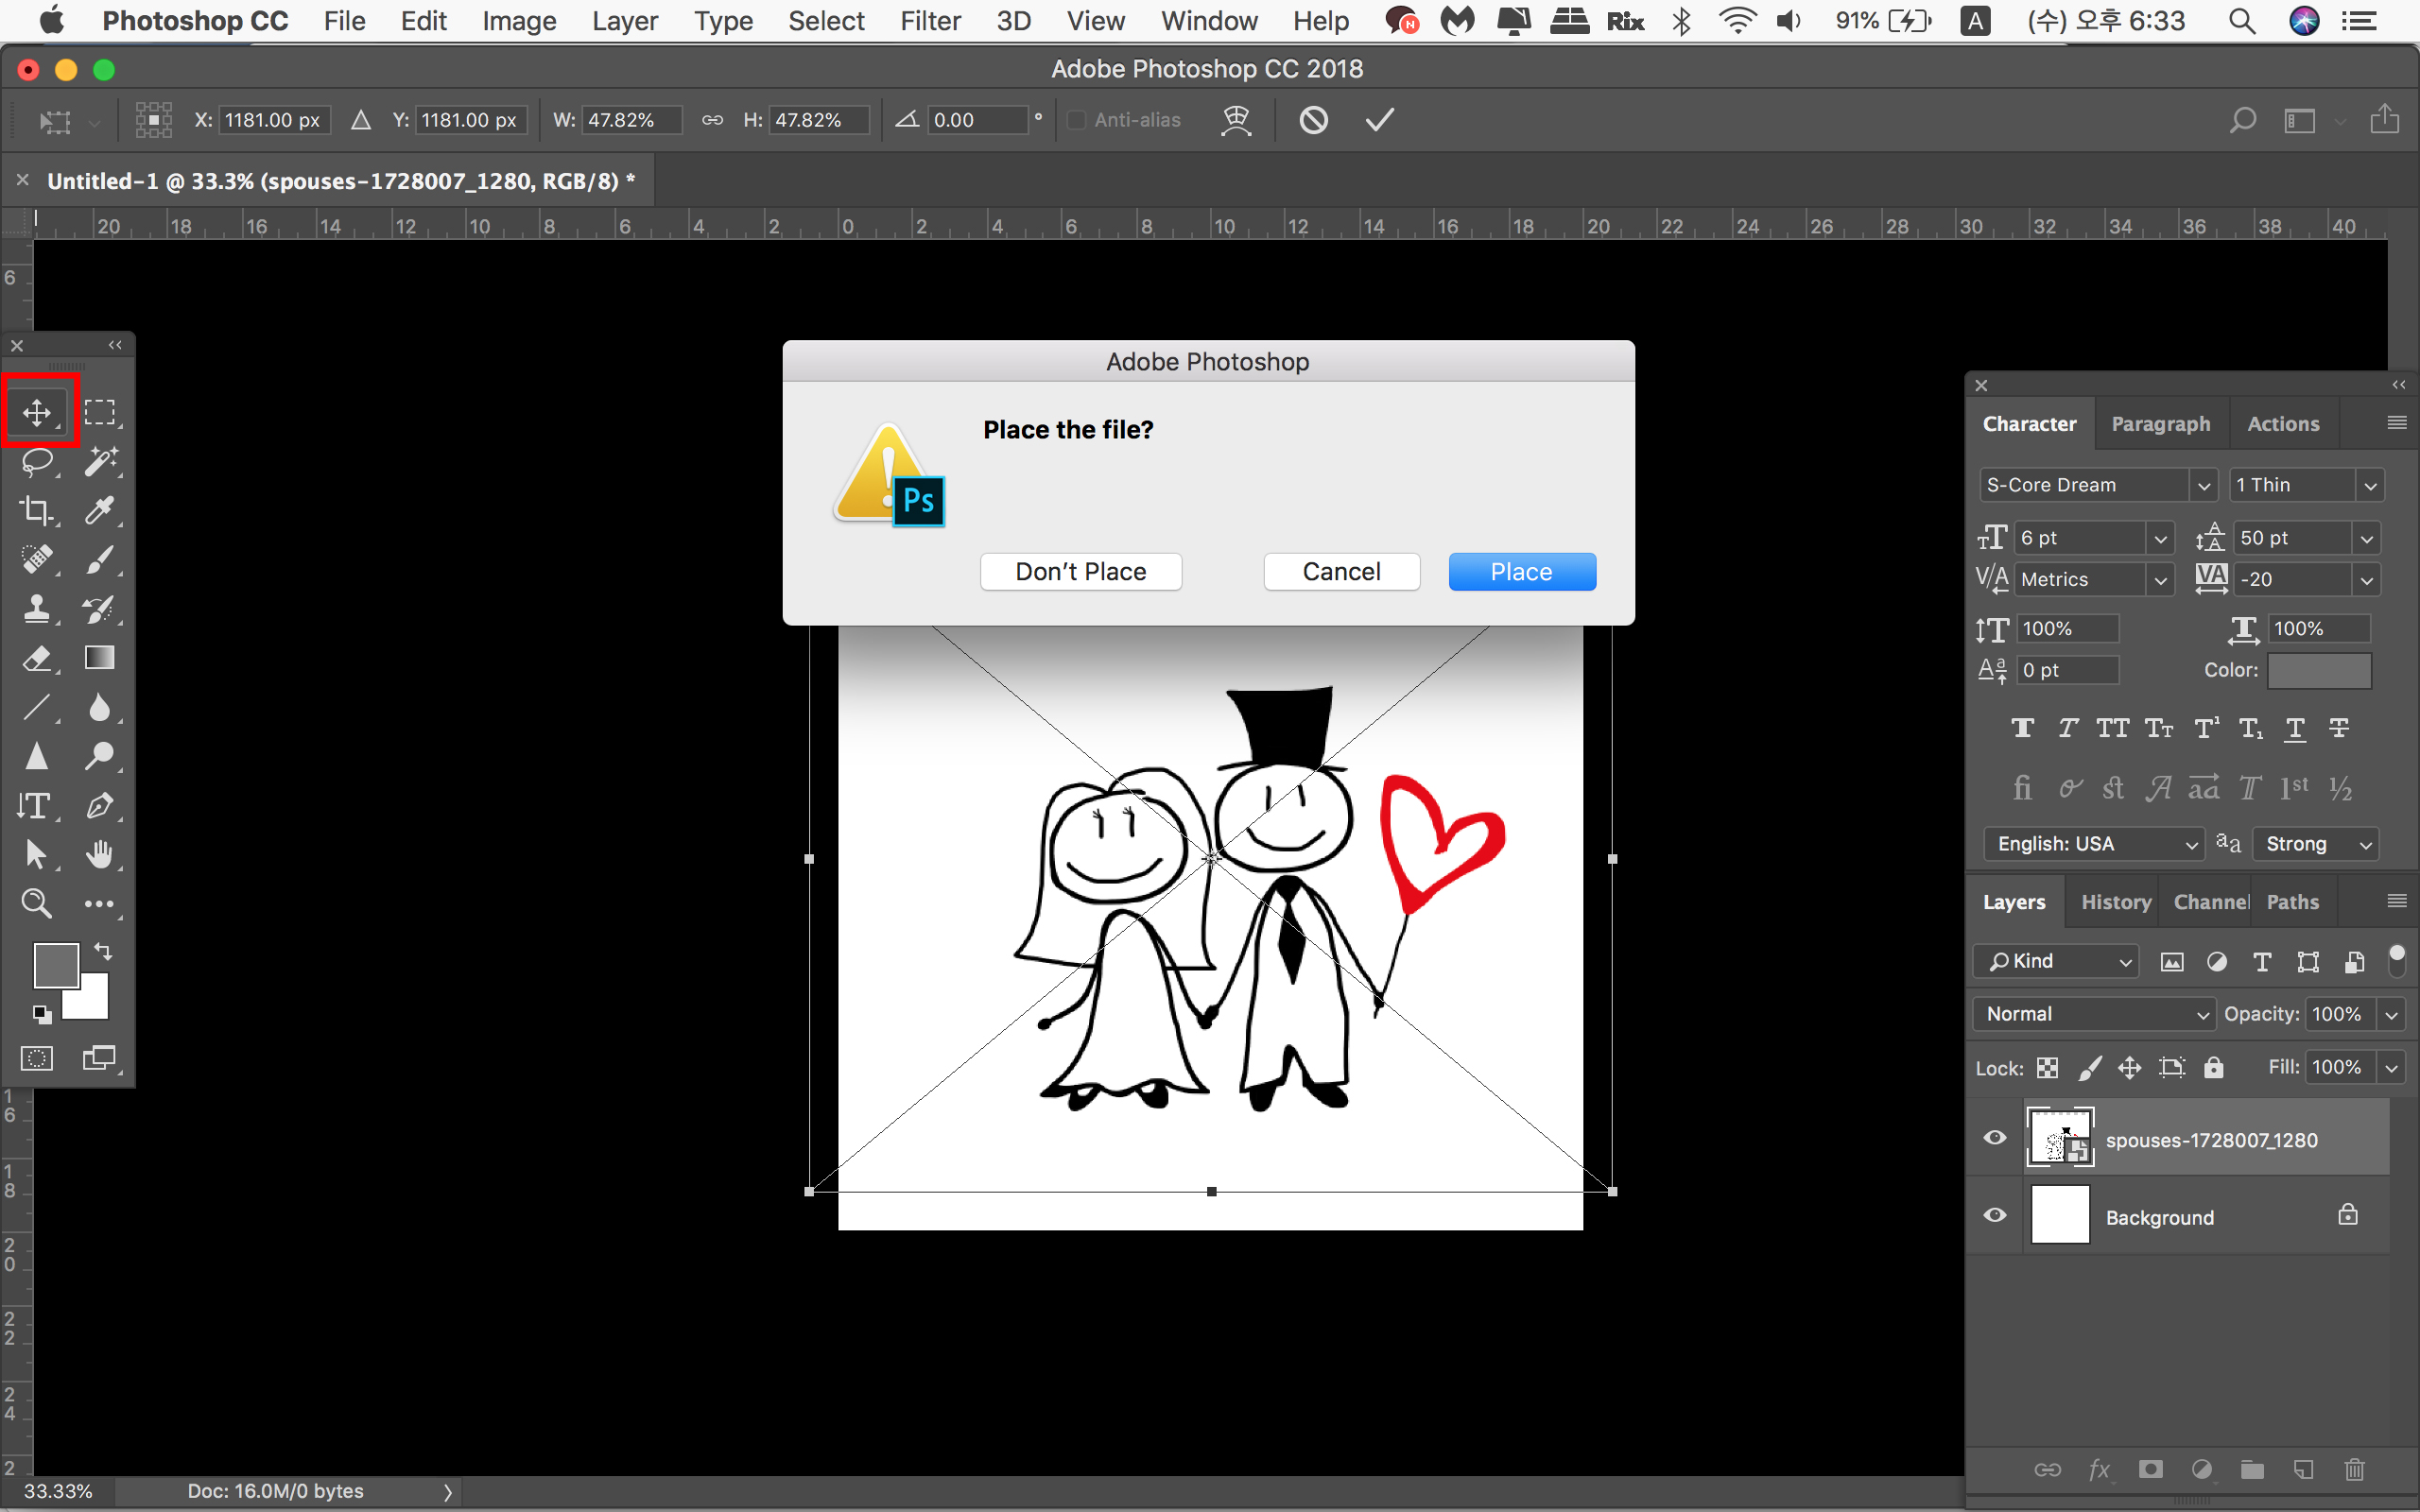The image size is (2420, 1512).
Task: Select the Zoom tool in toolbar
Action: click(x=37, y=903)
